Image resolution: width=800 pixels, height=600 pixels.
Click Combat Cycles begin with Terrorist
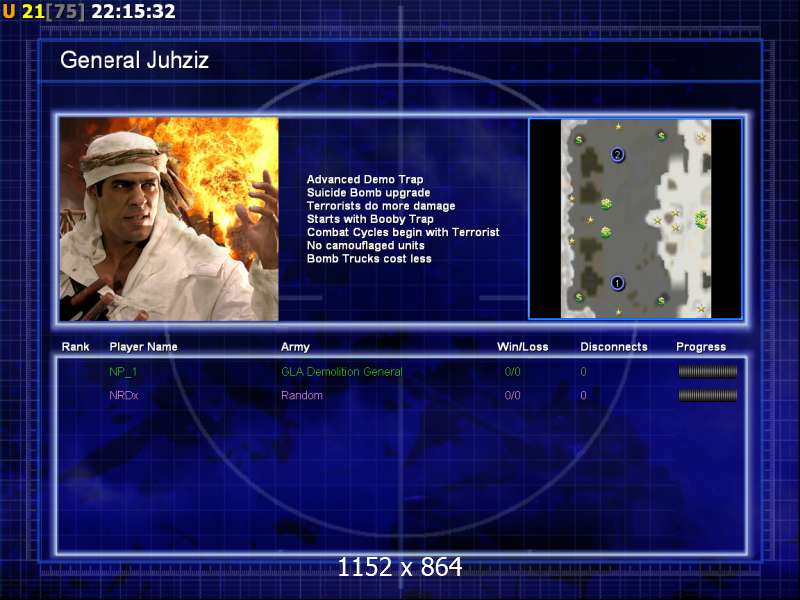pos(403,232)
